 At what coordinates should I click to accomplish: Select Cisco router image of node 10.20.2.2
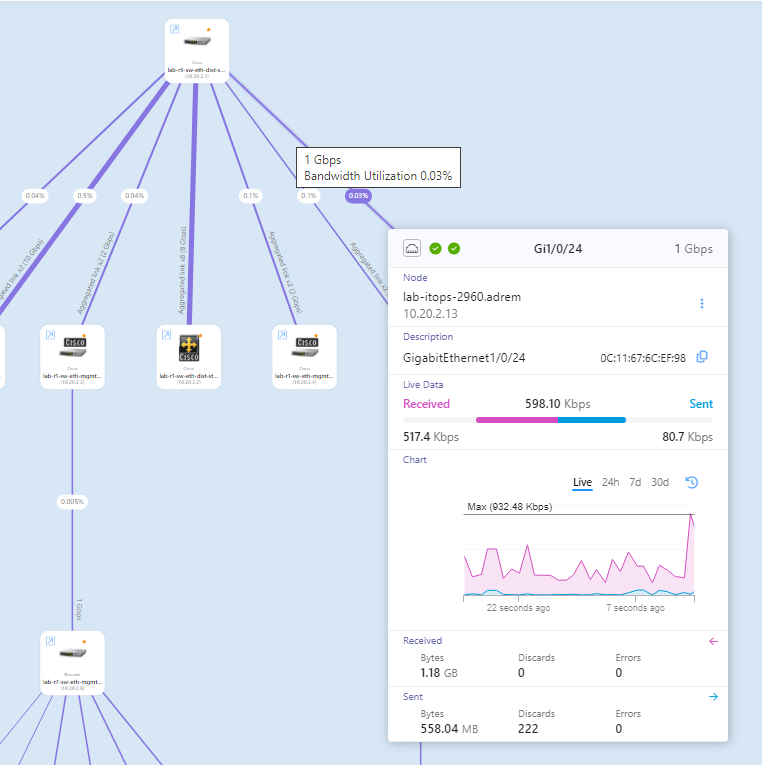pyautogui.click(x=189, y=348)
